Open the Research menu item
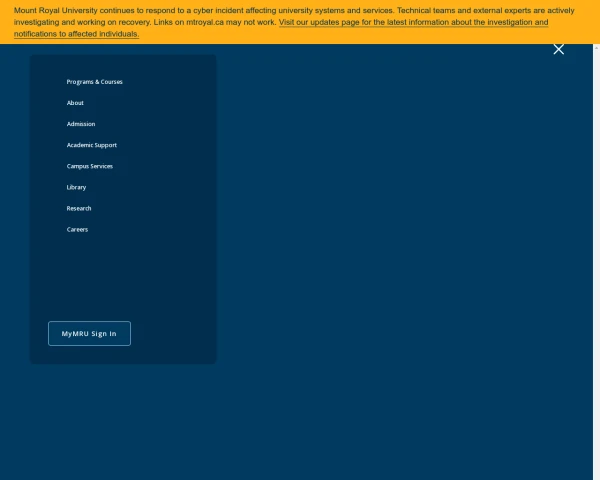 (x=79, y=208)
